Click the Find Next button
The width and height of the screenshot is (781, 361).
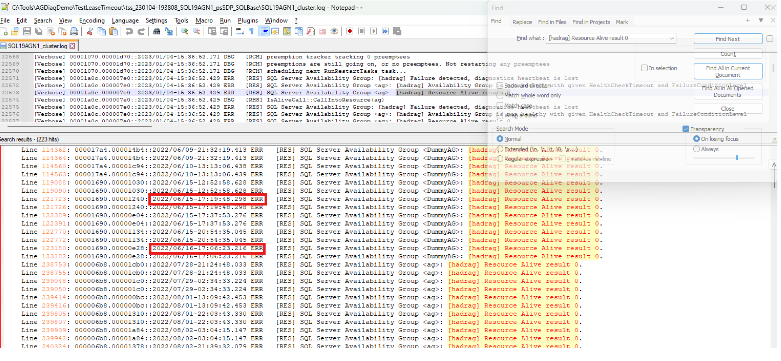(x=728, y=38)
